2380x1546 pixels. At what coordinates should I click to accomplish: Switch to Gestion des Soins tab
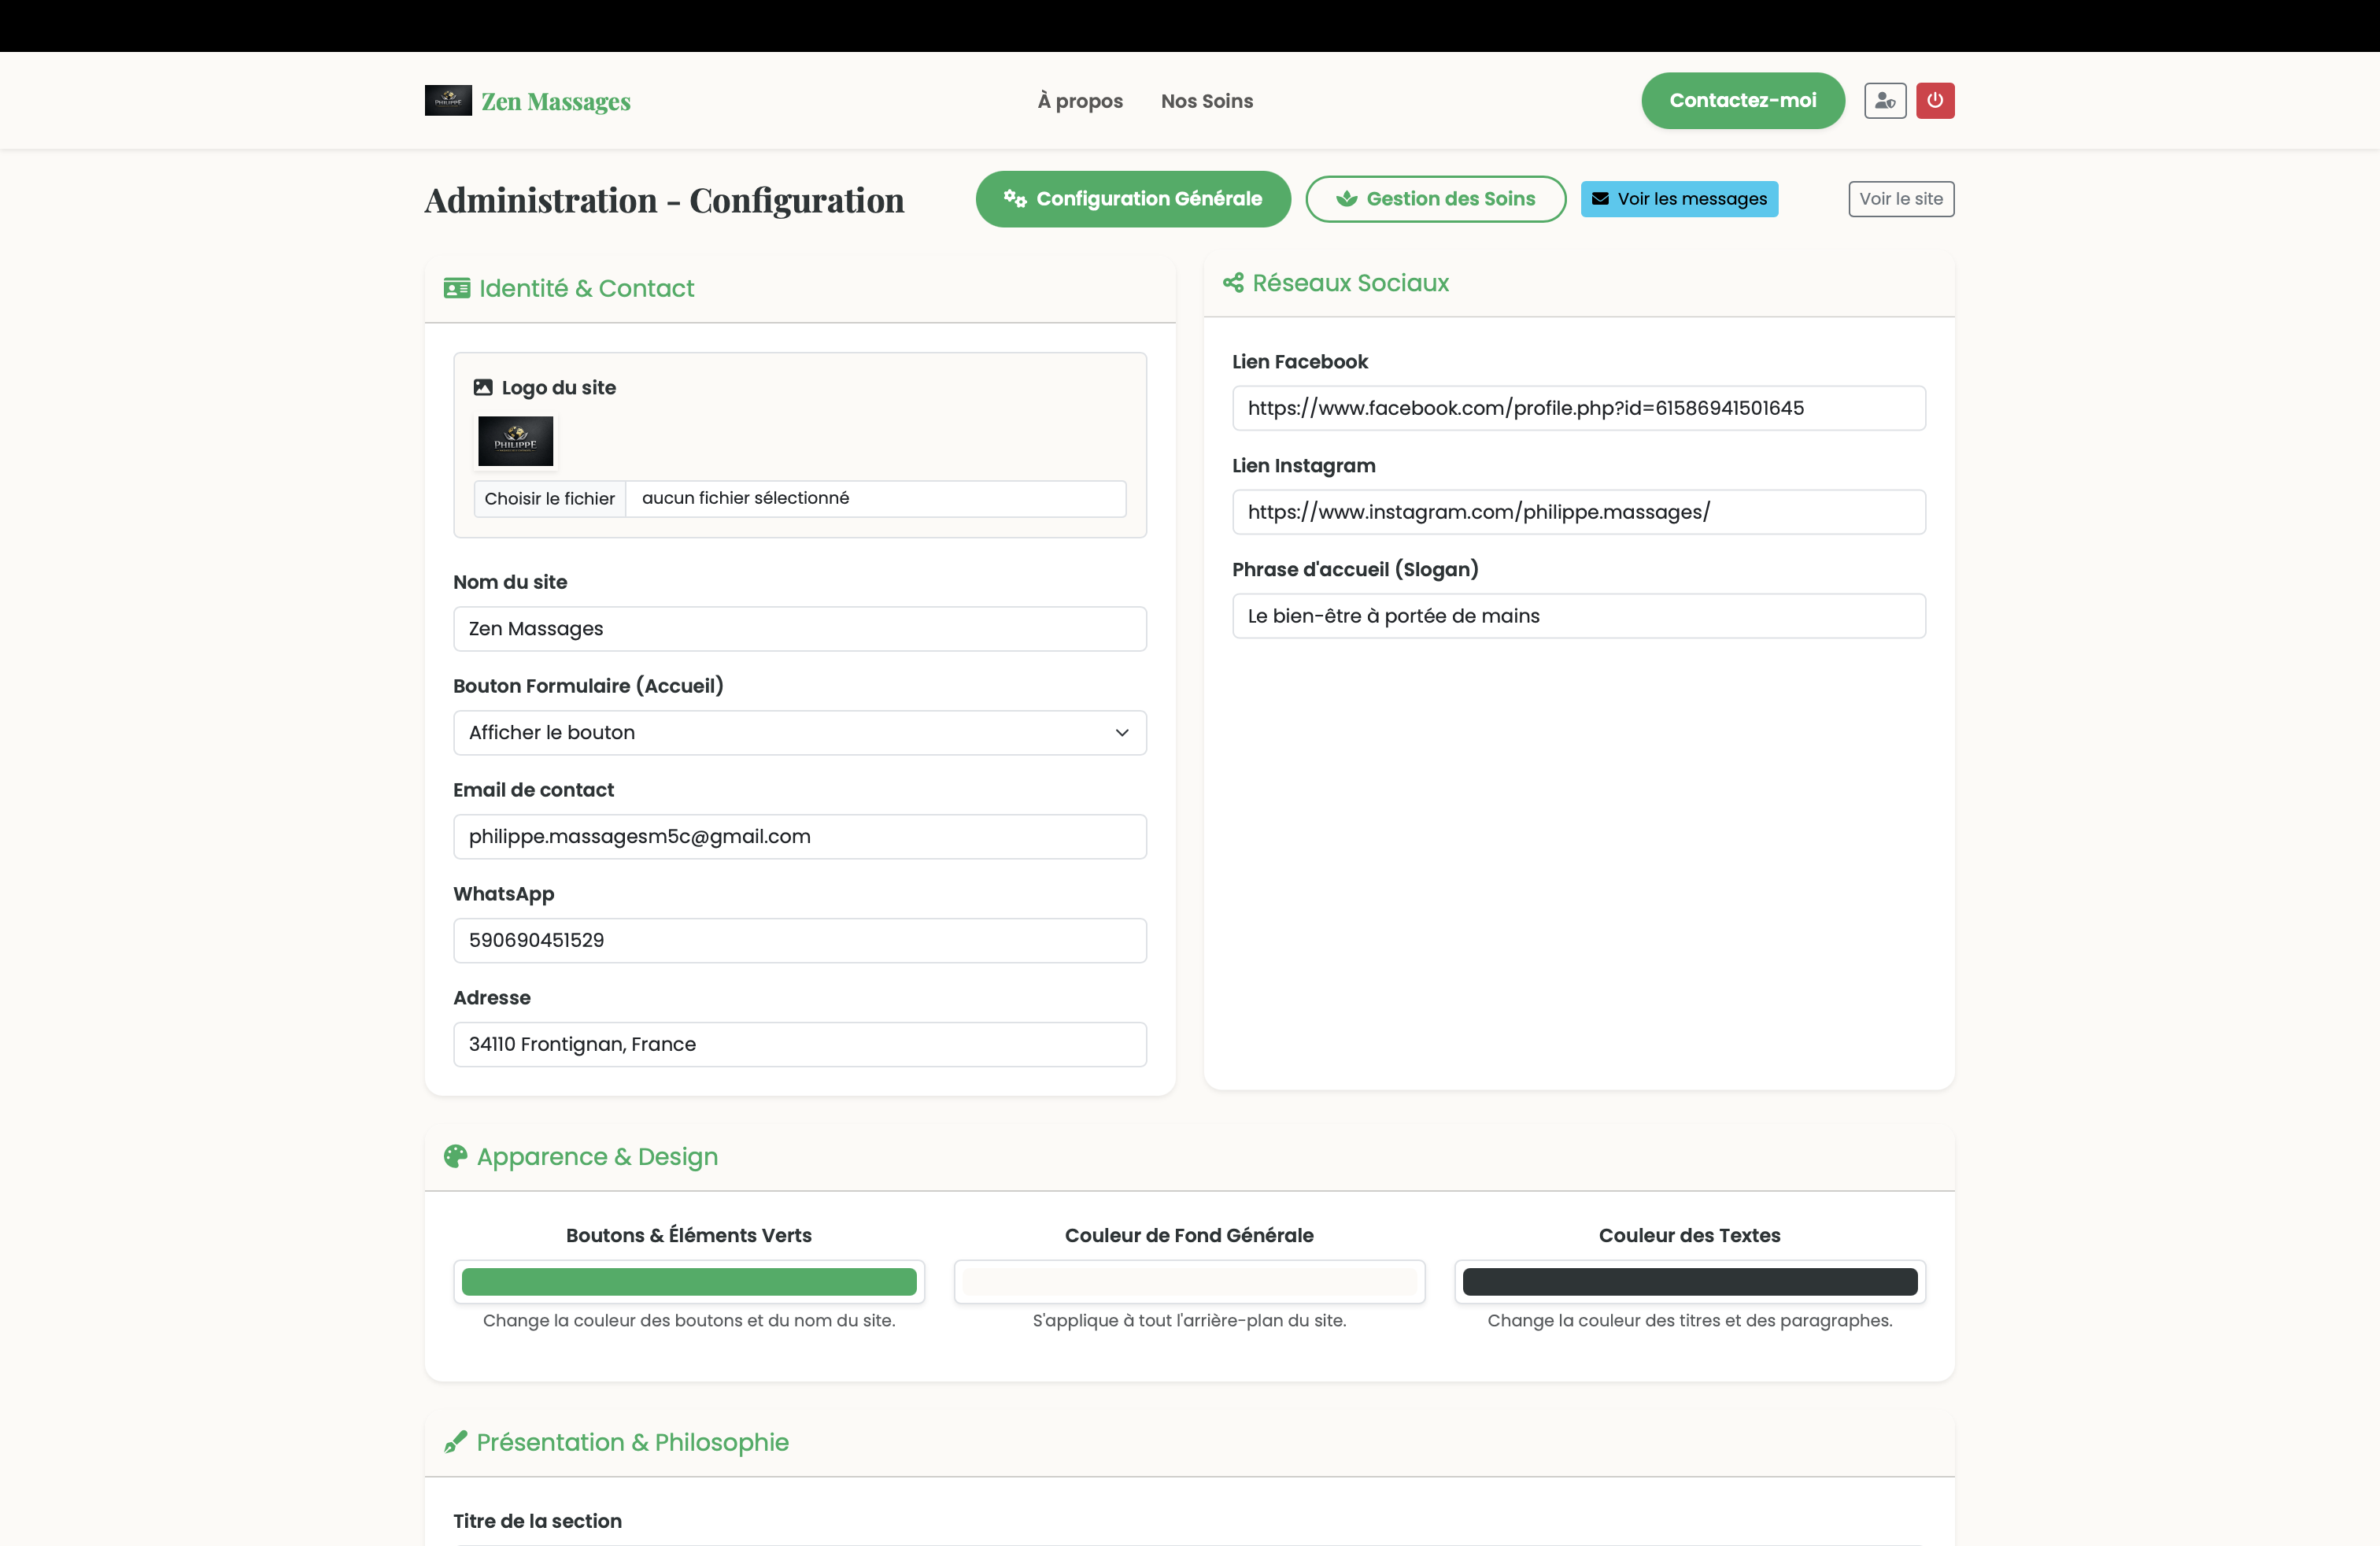tap(1435, 199)
